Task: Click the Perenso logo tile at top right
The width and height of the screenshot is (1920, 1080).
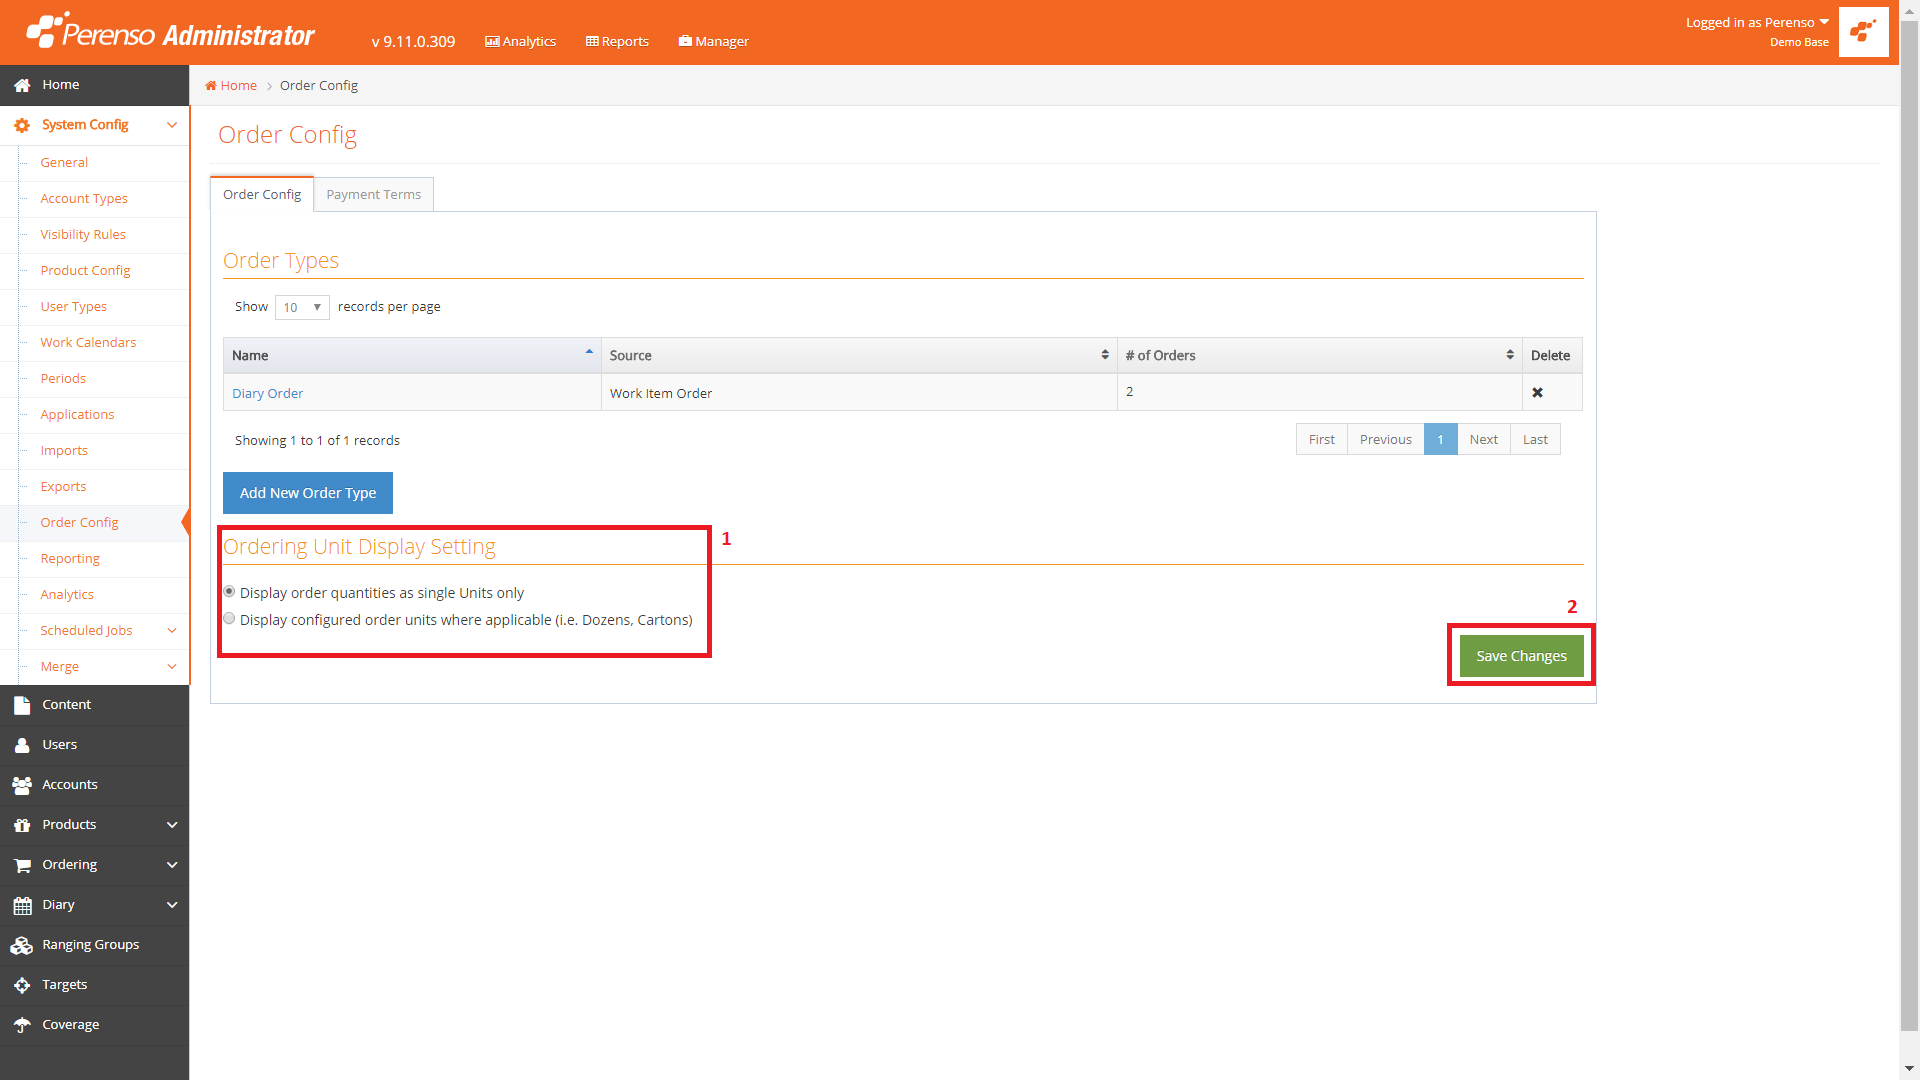Action: click(1863, 32)
